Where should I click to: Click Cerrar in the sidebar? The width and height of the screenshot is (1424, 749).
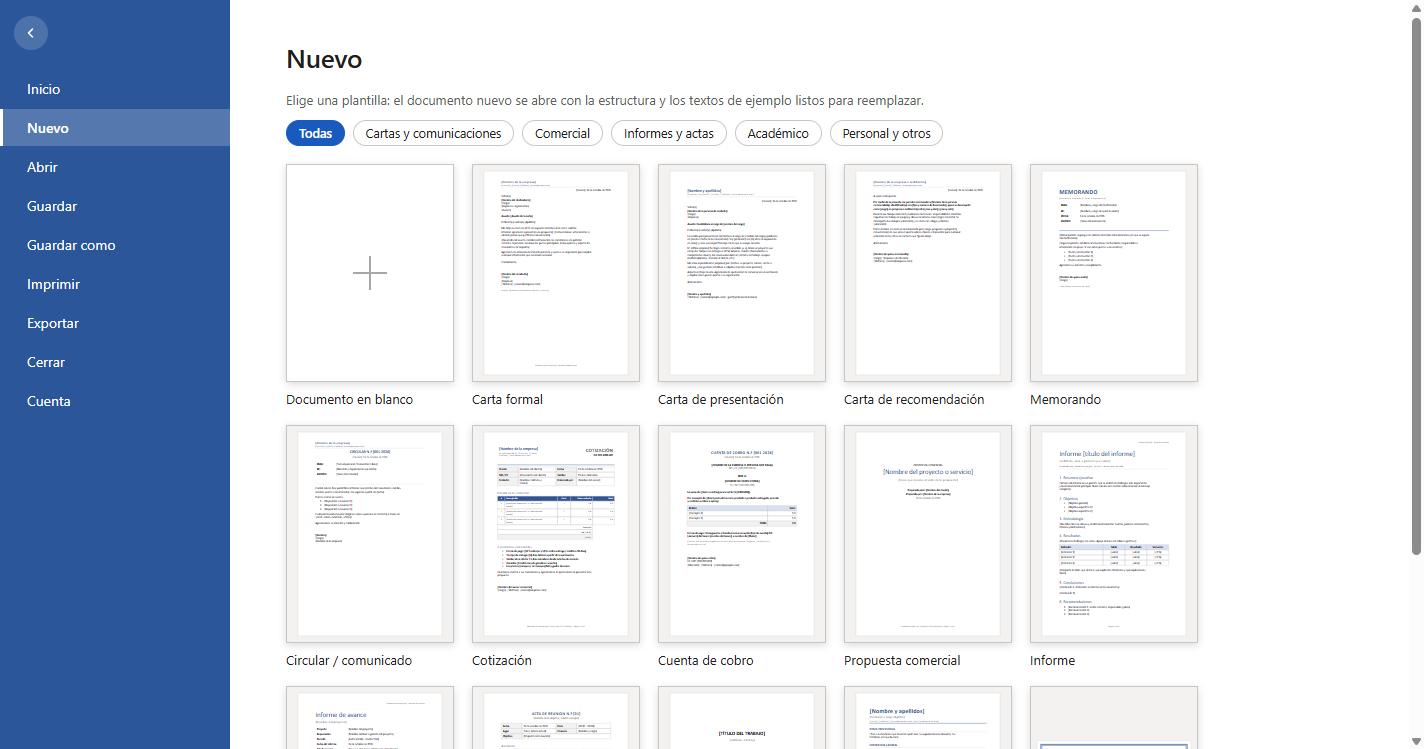[115, 362]
